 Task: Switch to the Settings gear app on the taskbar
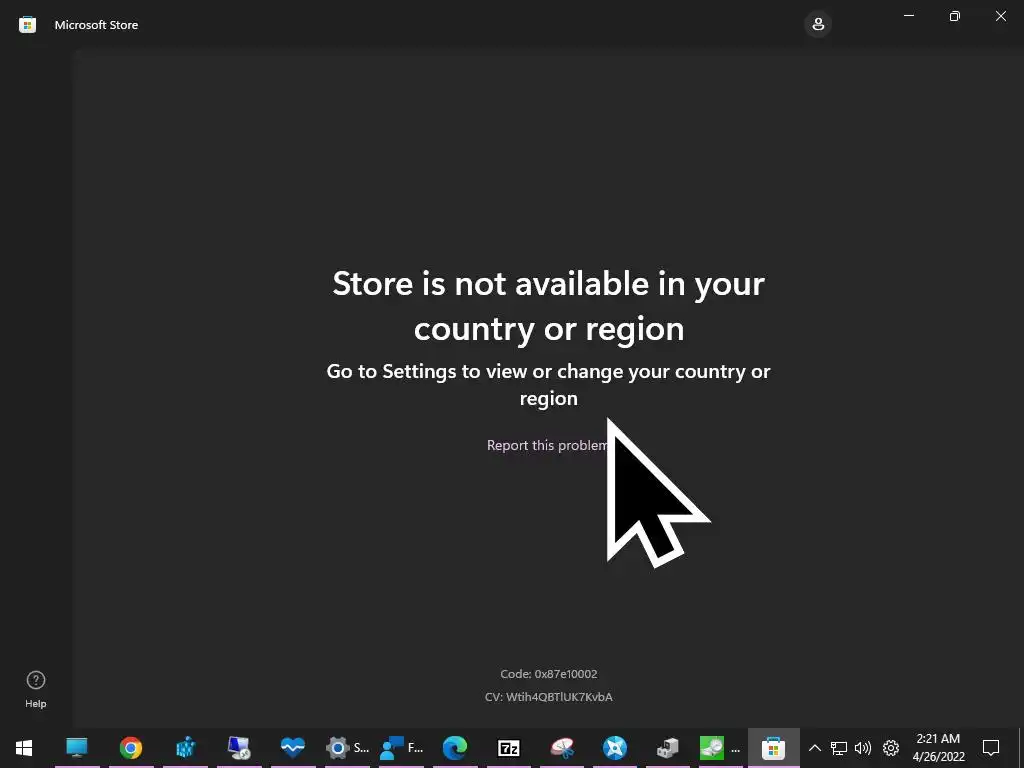347,748
